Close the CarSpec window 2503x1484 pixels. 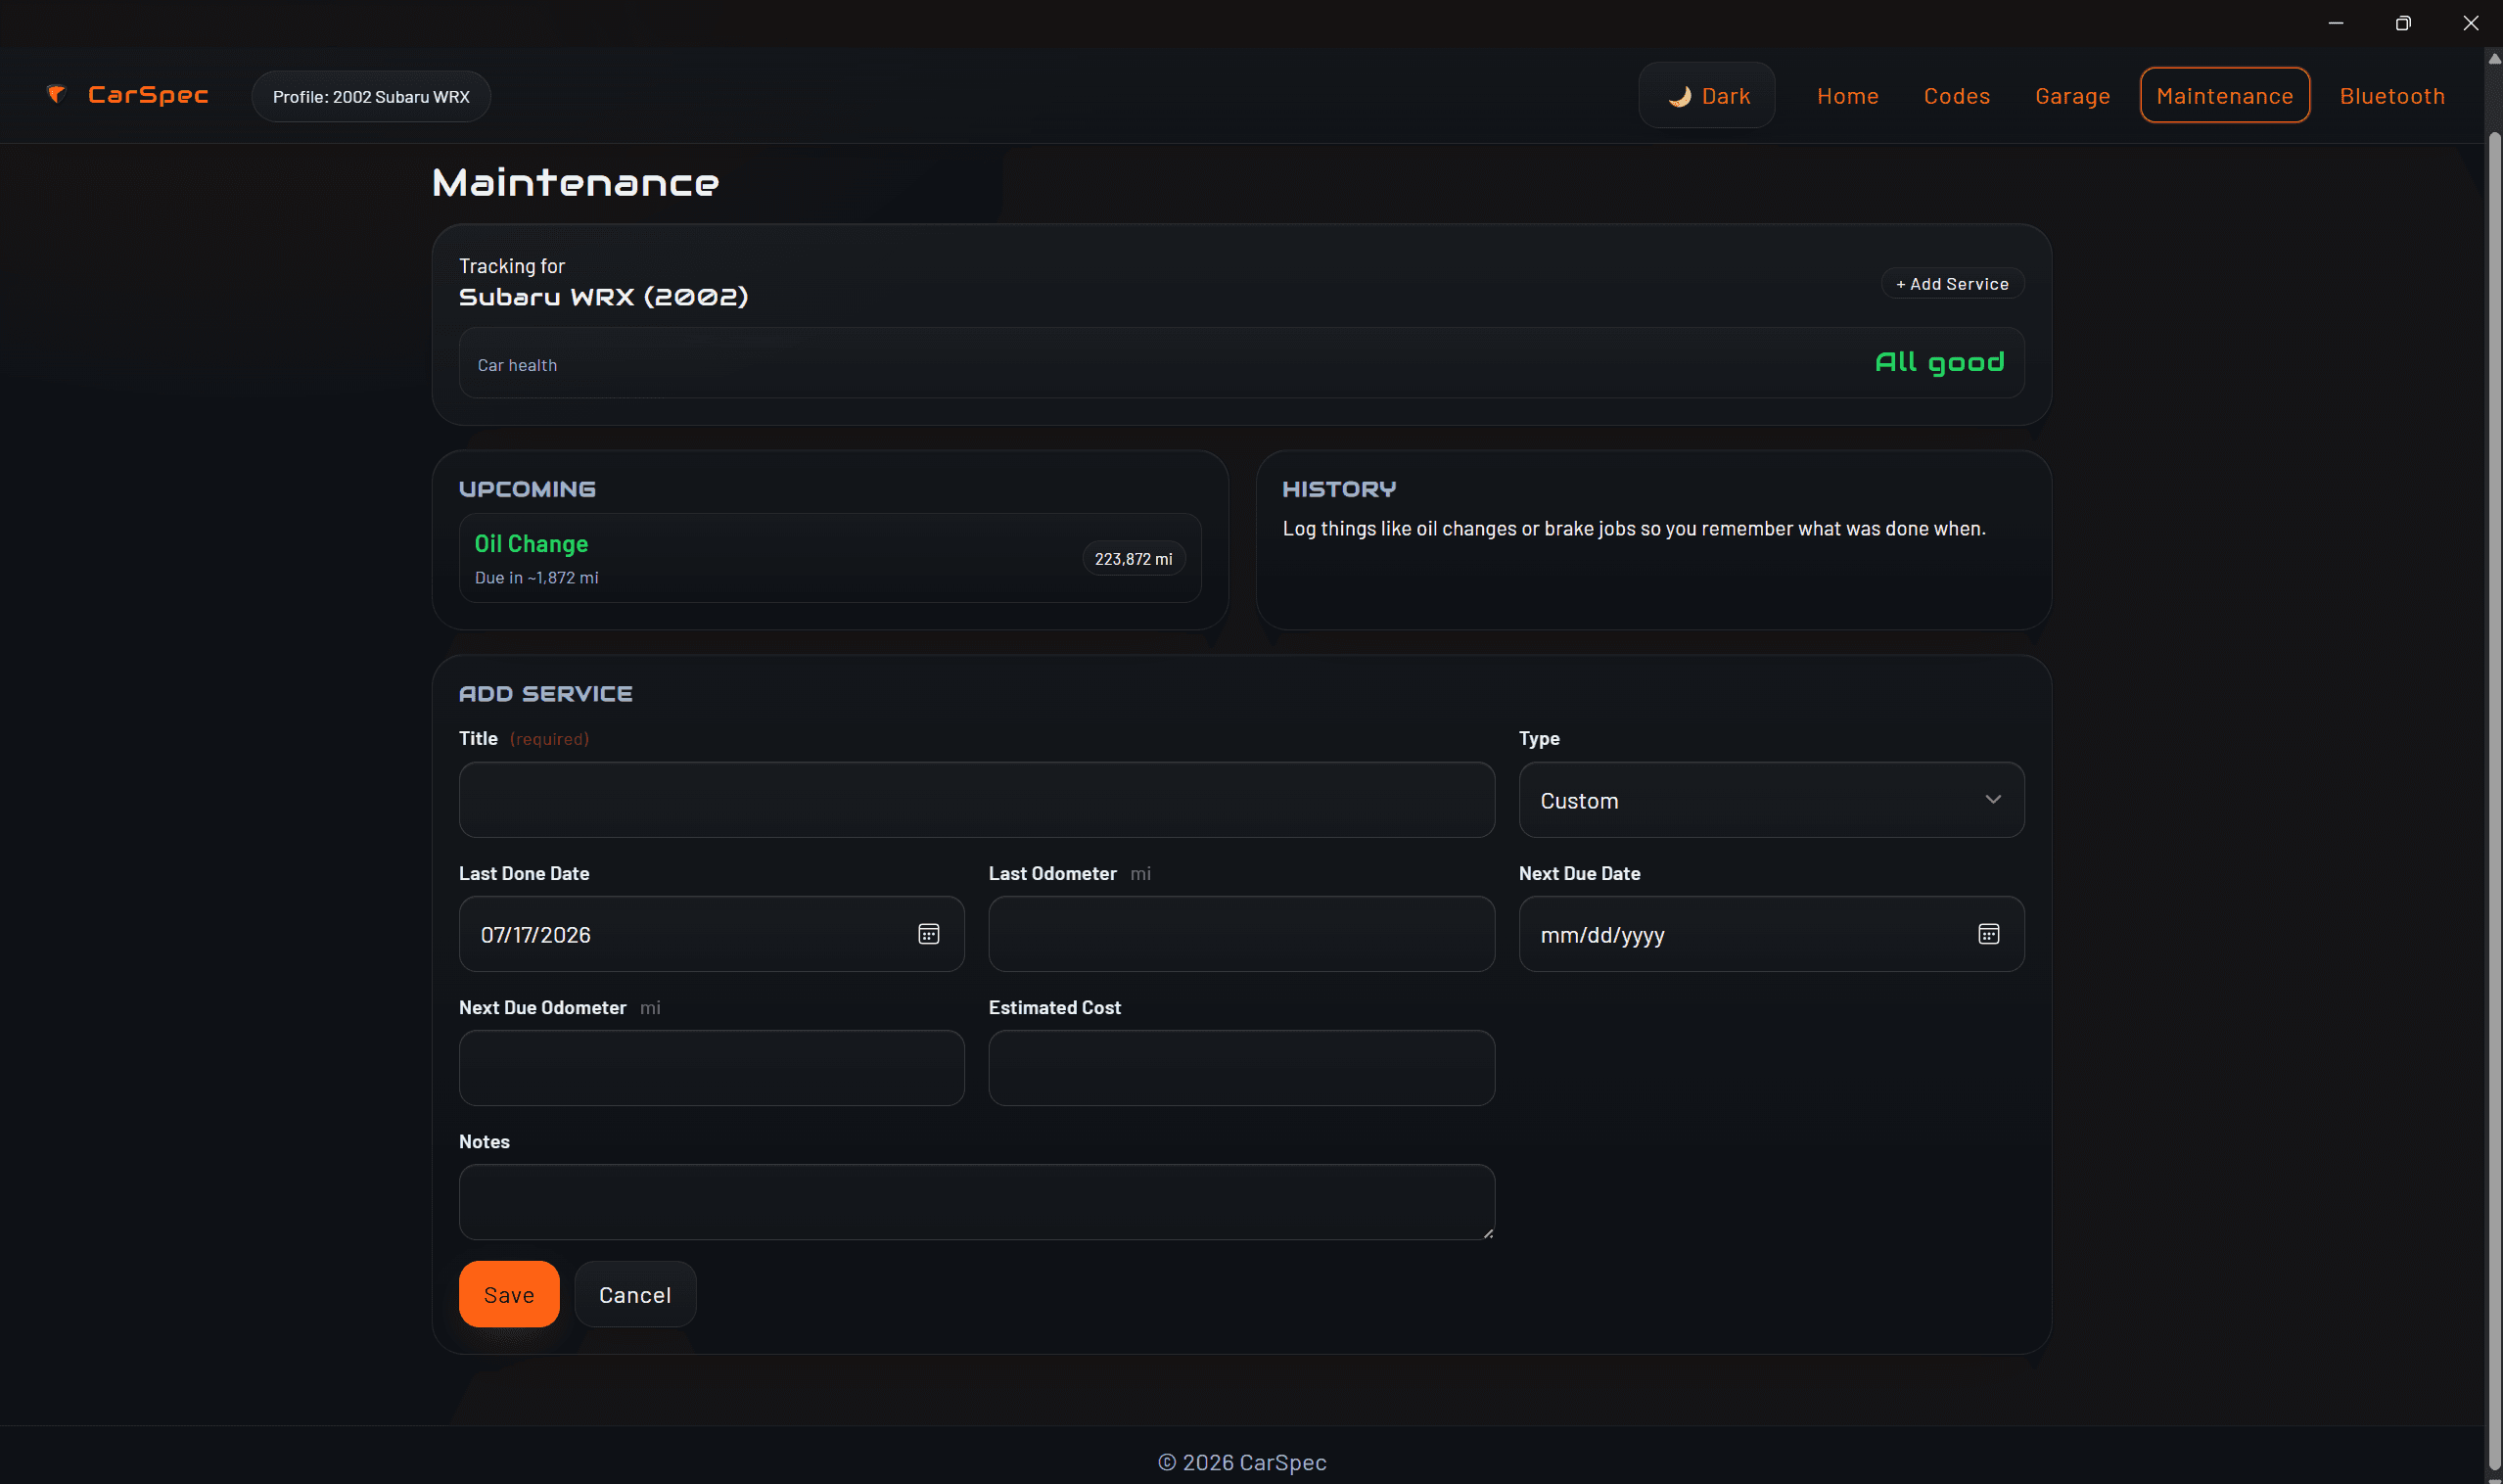coord(2470,23)
